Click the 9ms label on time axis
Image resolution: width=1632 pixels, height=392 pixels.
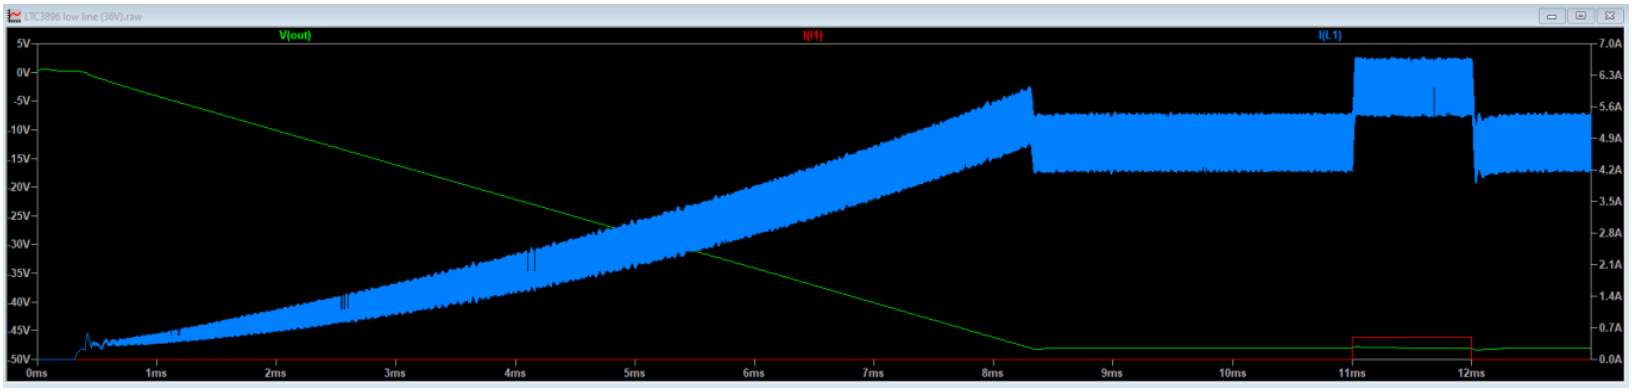1112,373
